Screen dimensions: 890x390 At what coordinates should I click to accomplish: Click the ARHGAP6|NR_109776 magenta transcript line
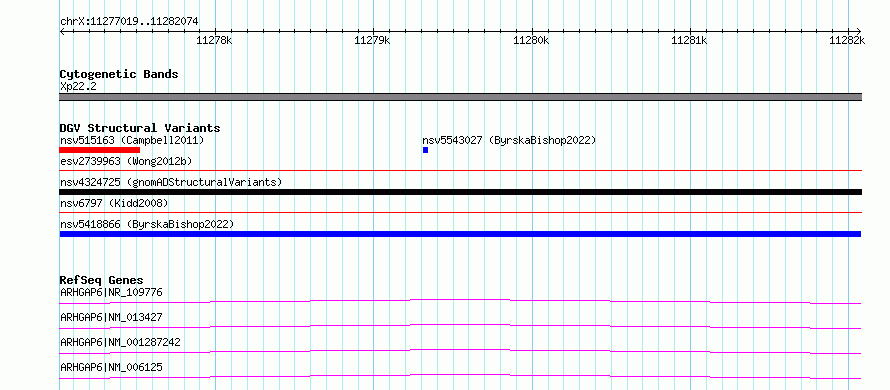(x=460, y=301)
